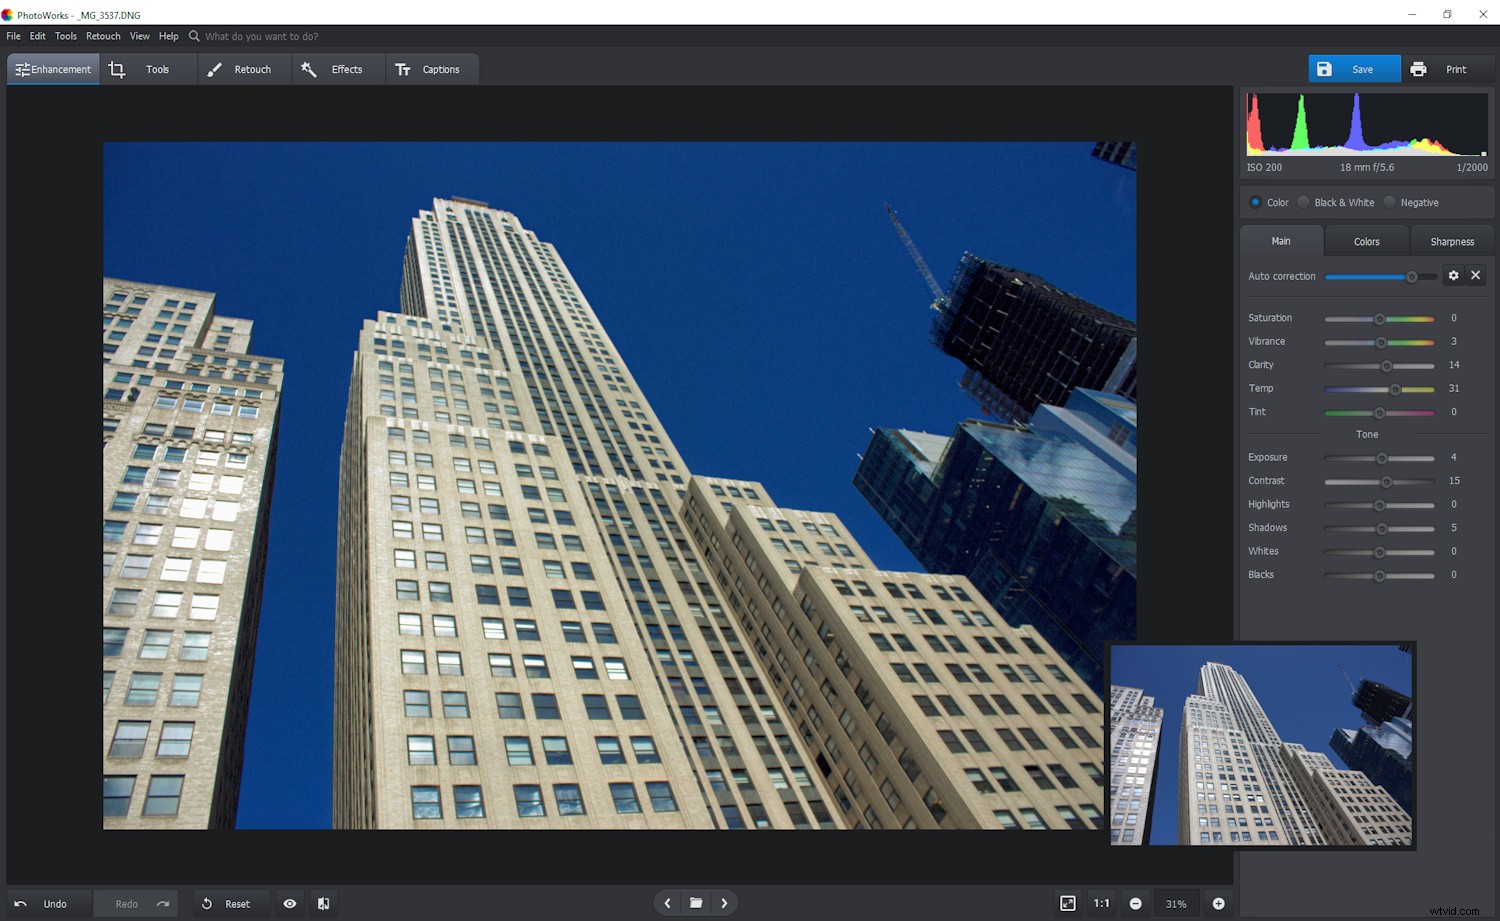Open the Retouch brush tools
The image size is (1500, 921).
click(243, 69)
